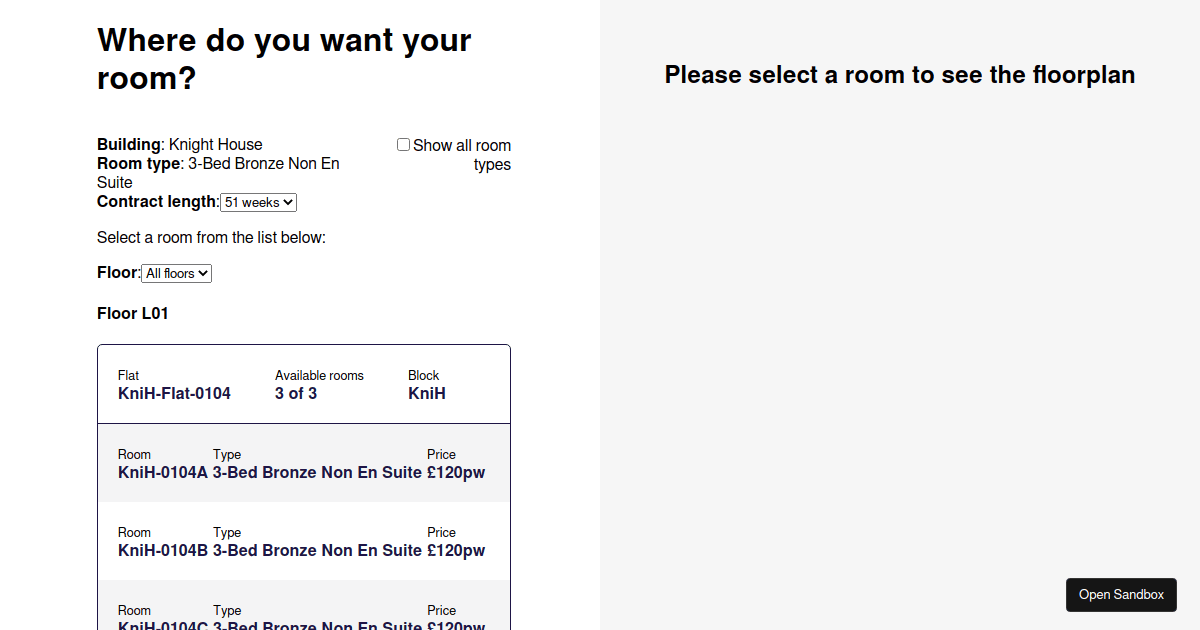Click the room type text for KniH-0104A
The image size is (1200, 630).
[317, 472]
